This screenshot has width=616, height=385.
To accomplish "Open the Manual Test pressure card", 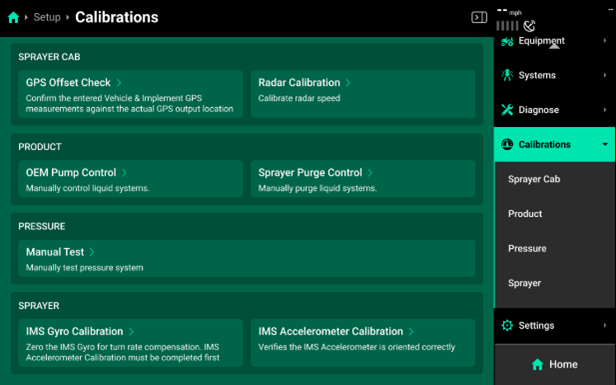I will [x=247, y=258].
